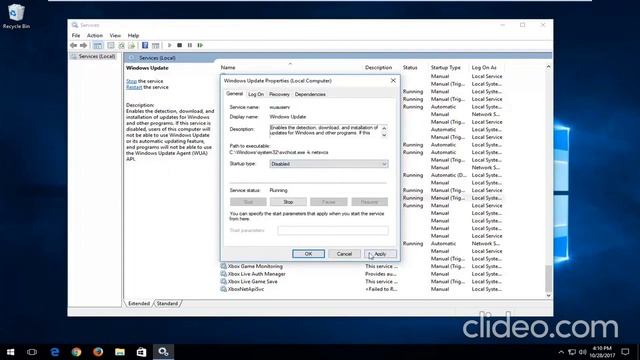Click the Start Service play icon
Screen dimensions: 640x360
[x=169, y=45]
